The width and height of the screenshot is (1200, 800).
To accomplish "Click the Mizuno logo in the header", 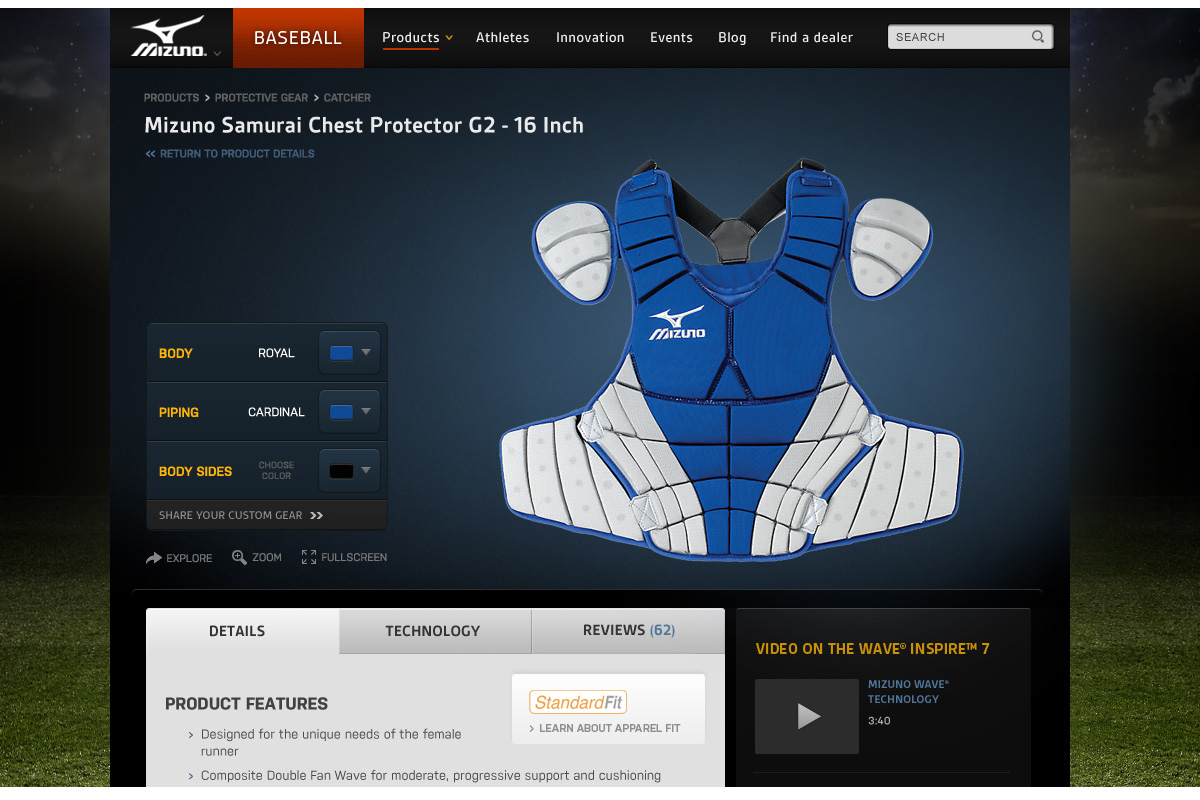I will 168,37.
